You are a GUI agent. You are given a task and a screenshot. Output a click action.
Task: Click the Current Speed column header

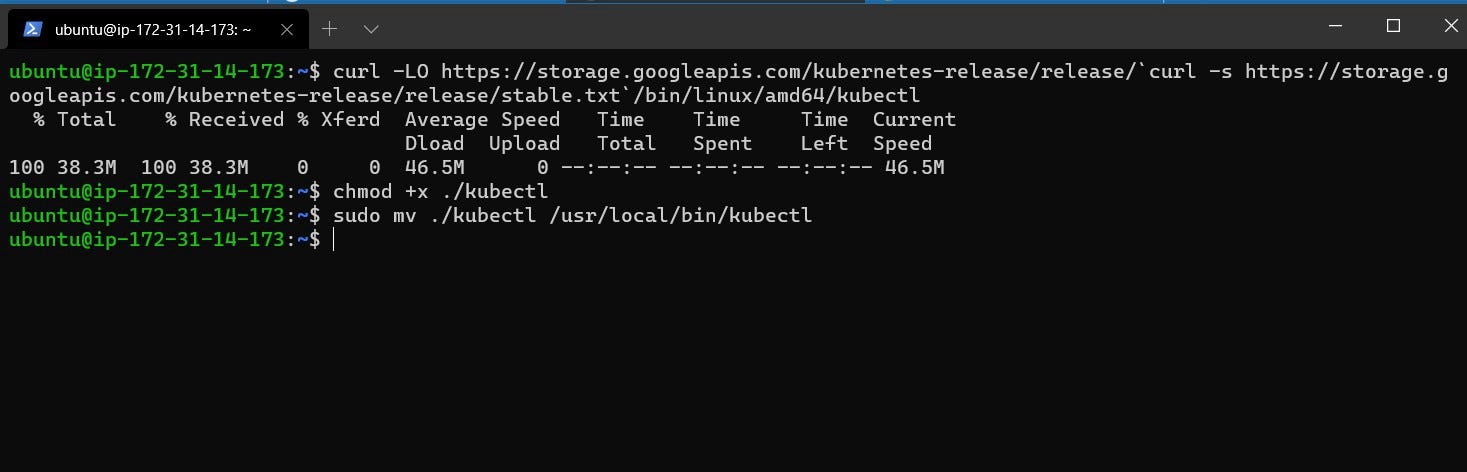point(914,132)
